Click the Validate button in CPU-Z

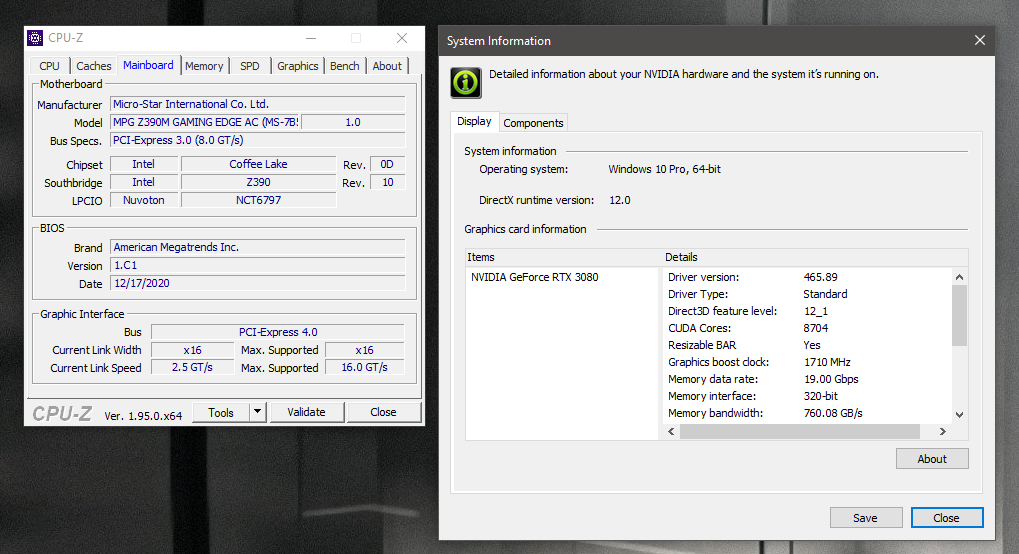(x=306, y=412)
